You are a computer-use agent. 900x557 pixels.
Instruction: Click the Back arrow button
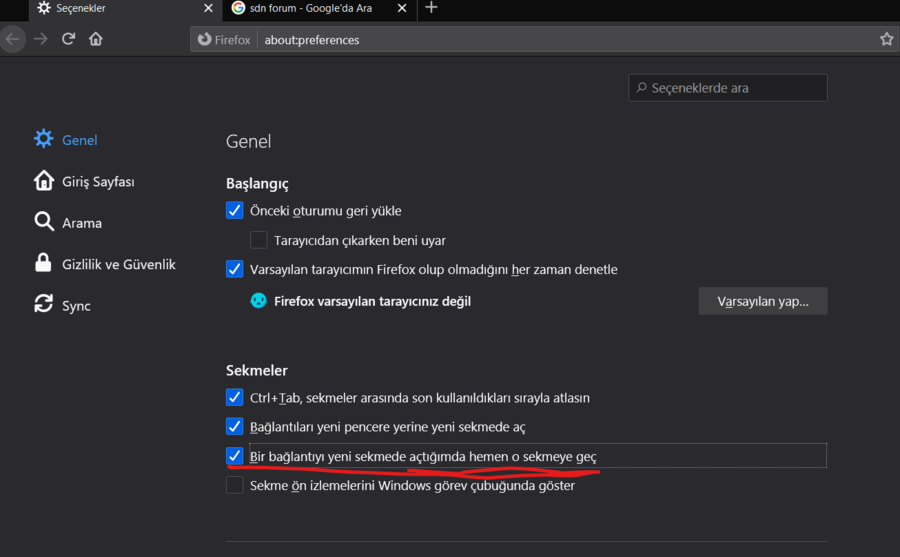click(x=12, y=39)
